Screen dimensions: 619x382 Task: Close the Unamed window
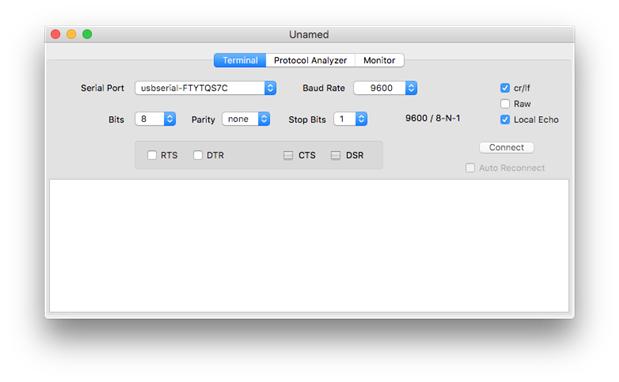click(56, 34)
